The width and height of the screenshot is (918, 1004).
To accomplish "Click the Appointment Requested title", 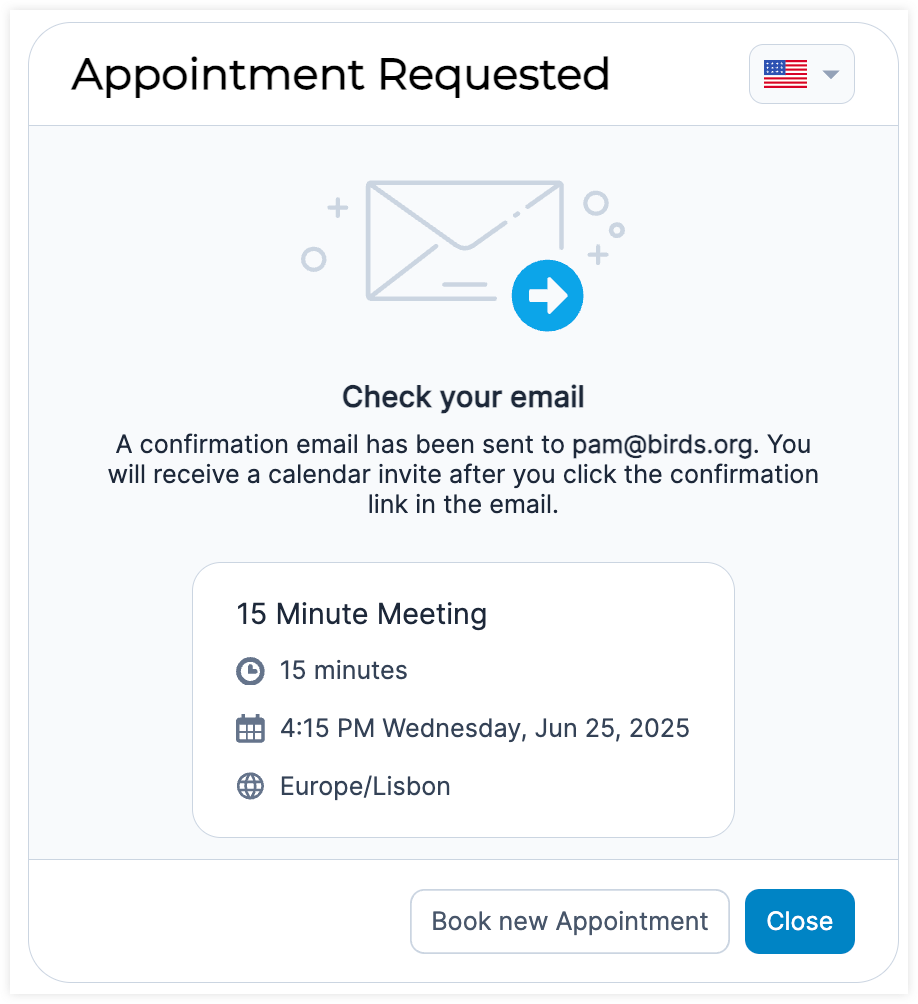I will tap(340, 74).
